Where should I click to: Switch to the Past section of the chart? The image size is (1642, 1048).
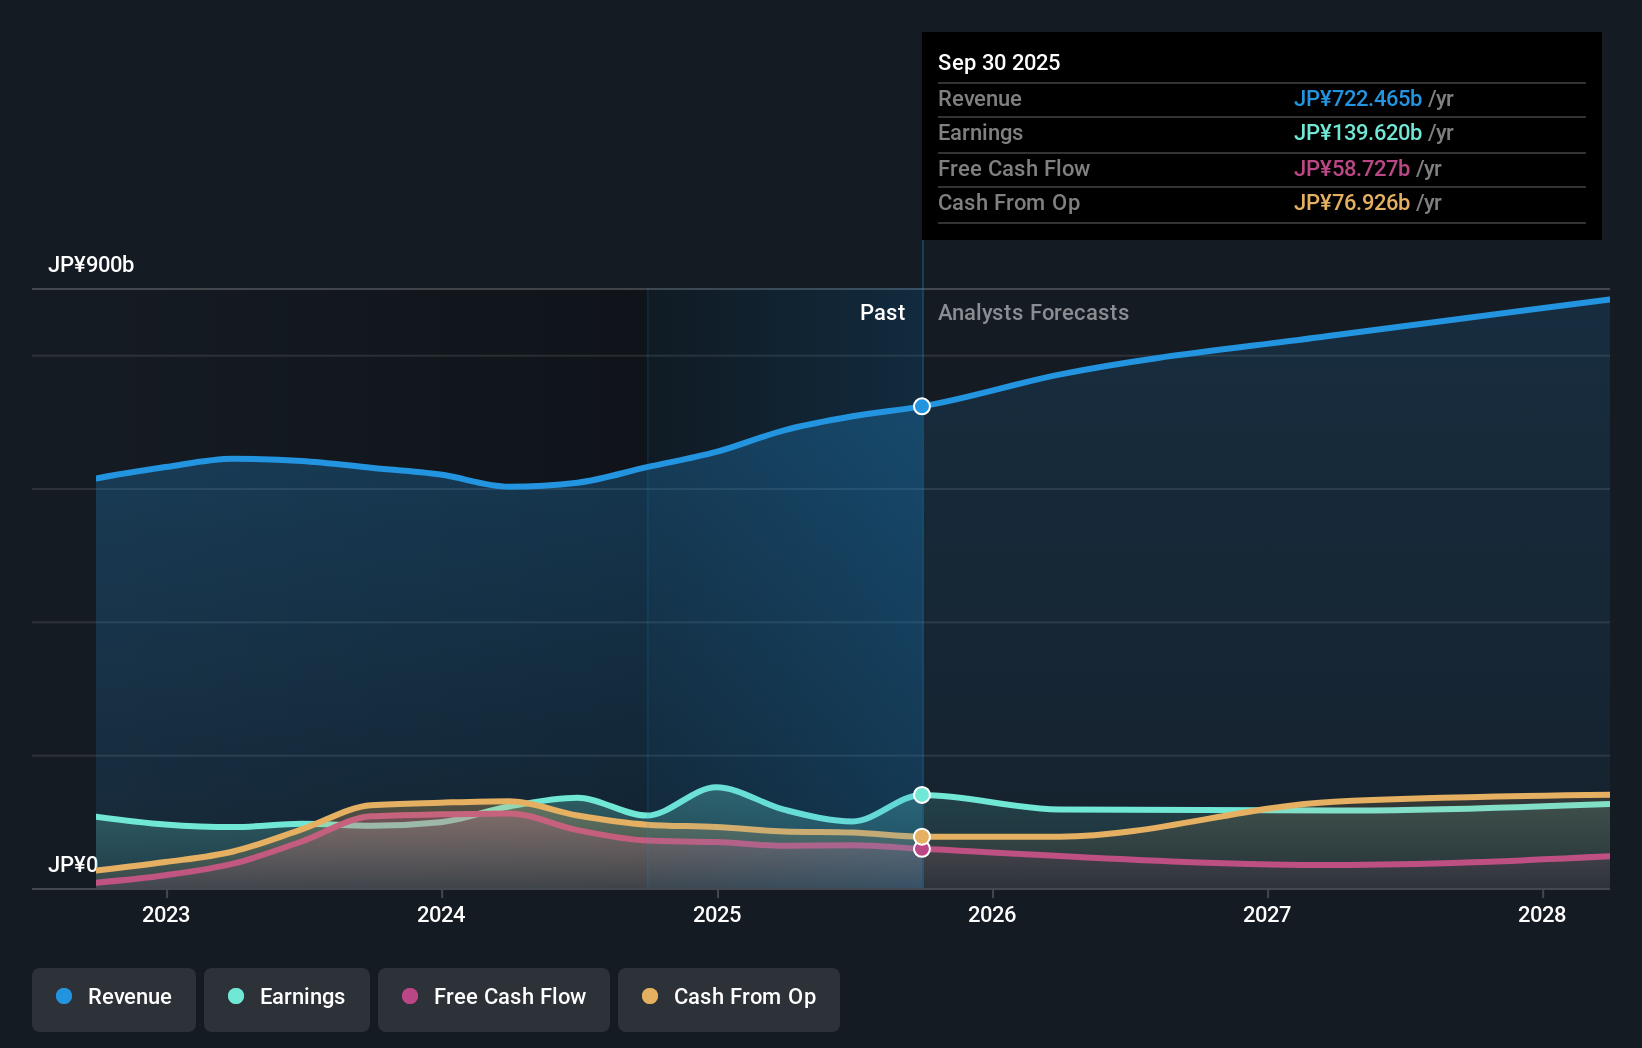click(x=882, y=312)
